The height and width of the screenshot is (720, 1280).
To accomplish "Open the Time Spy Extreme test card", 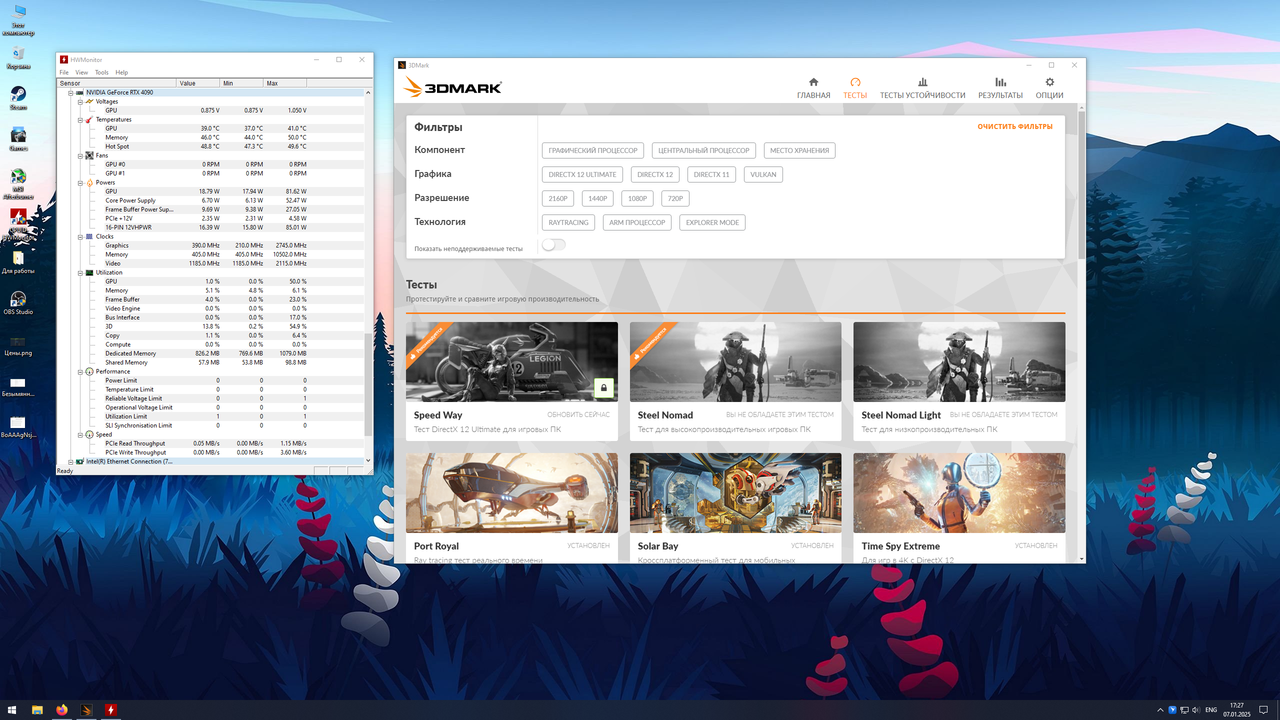I will [x=959, y=507].
